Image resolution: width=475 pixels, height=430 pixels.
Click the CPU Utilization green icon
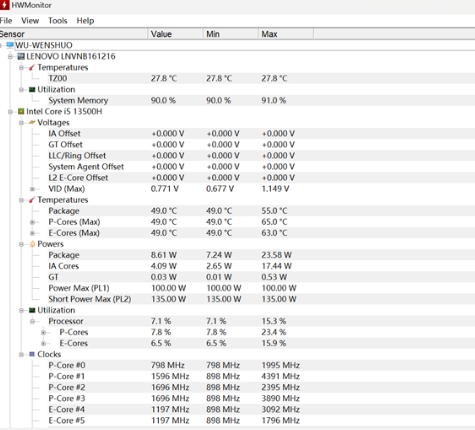coord(32,310)
